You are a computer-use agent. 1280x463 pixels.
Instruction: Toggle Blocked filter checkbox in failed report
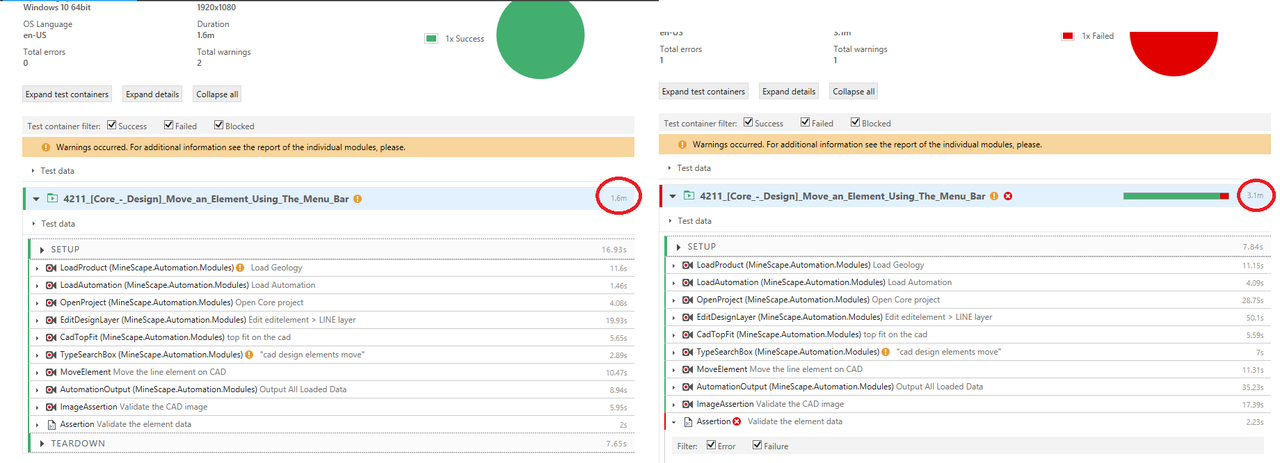pyautogui.click(x=855, y=123)
